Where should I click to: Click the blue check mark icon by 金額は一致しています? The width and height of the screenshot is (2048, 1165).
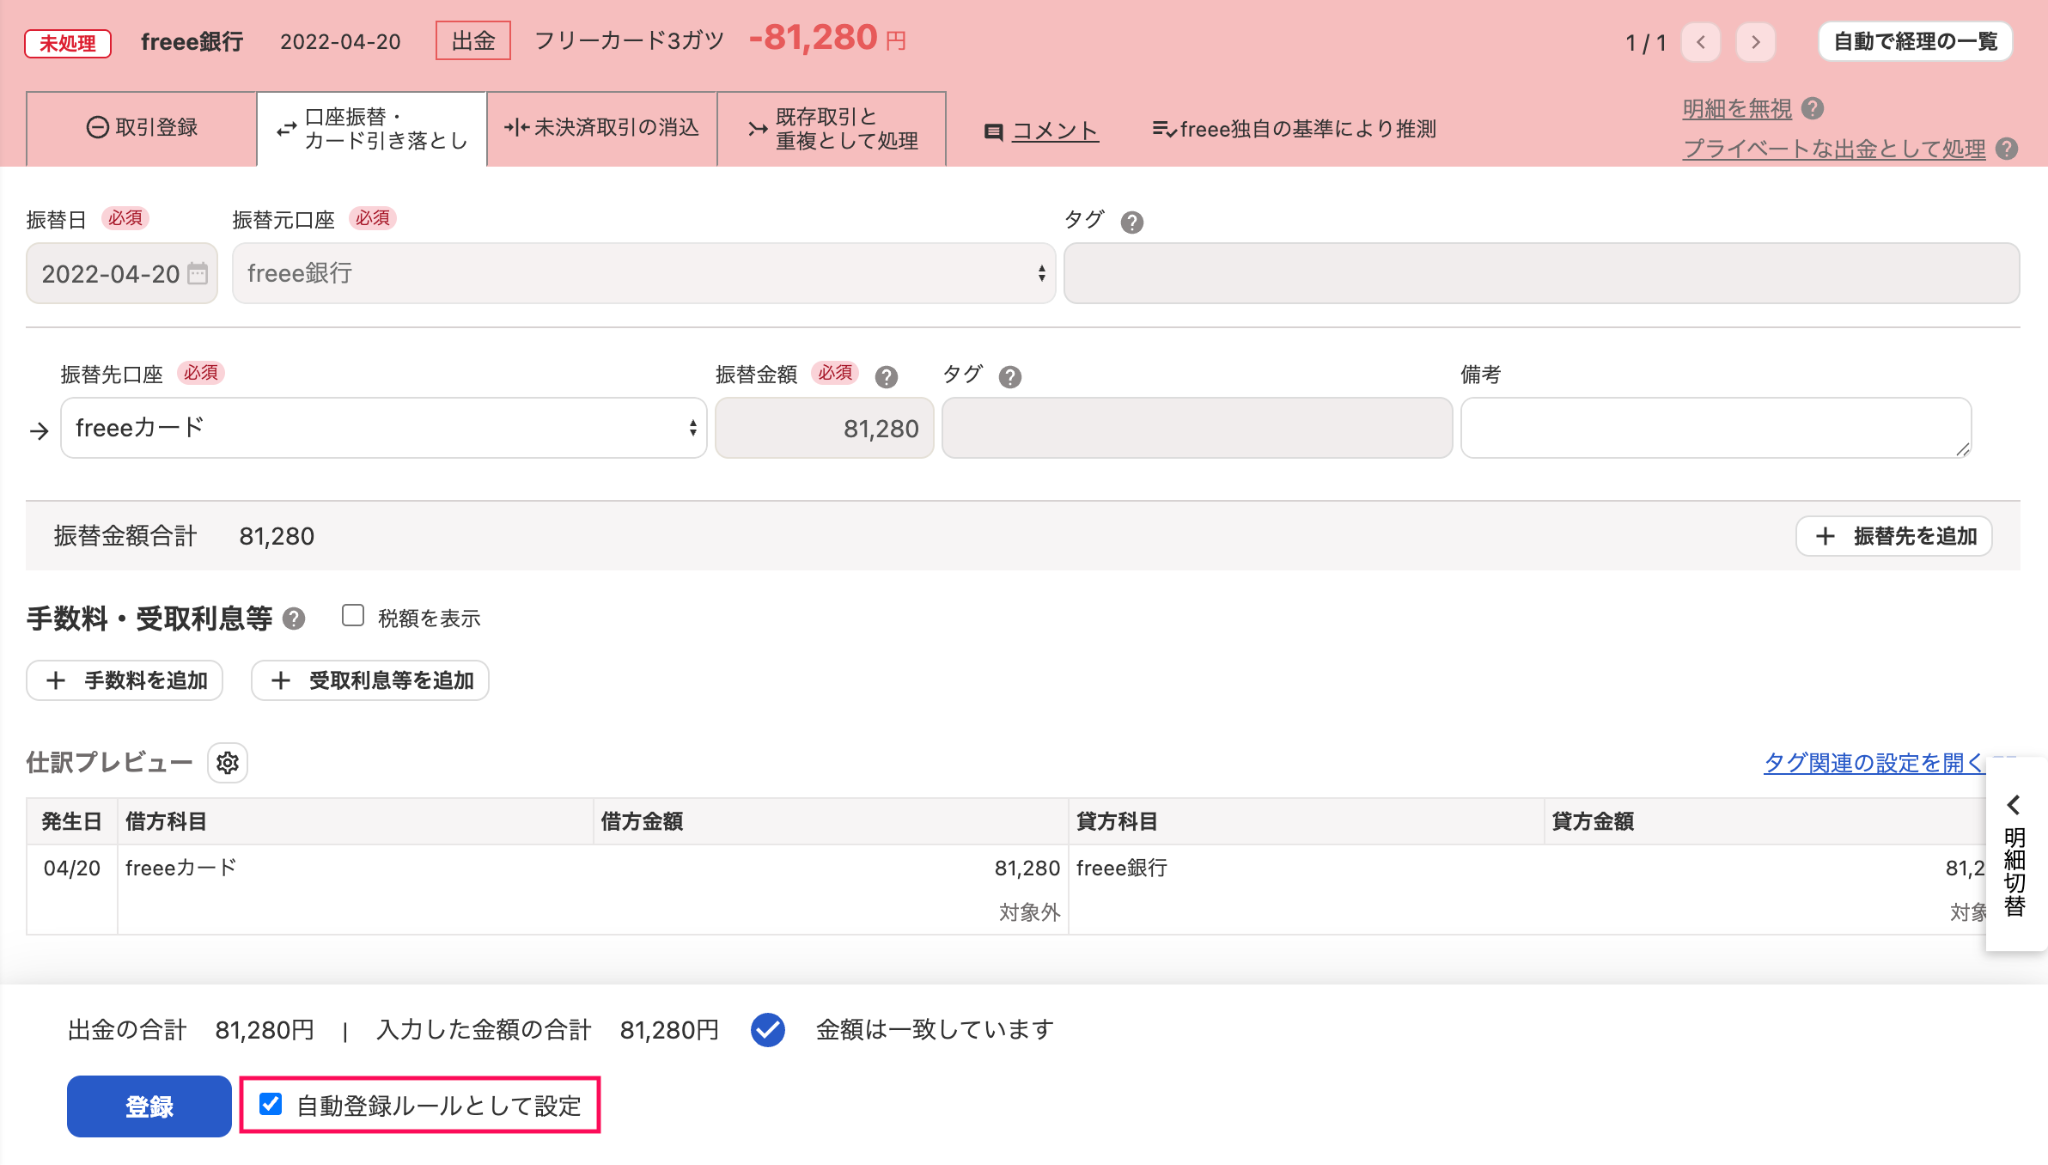(x=768, y=1030)
